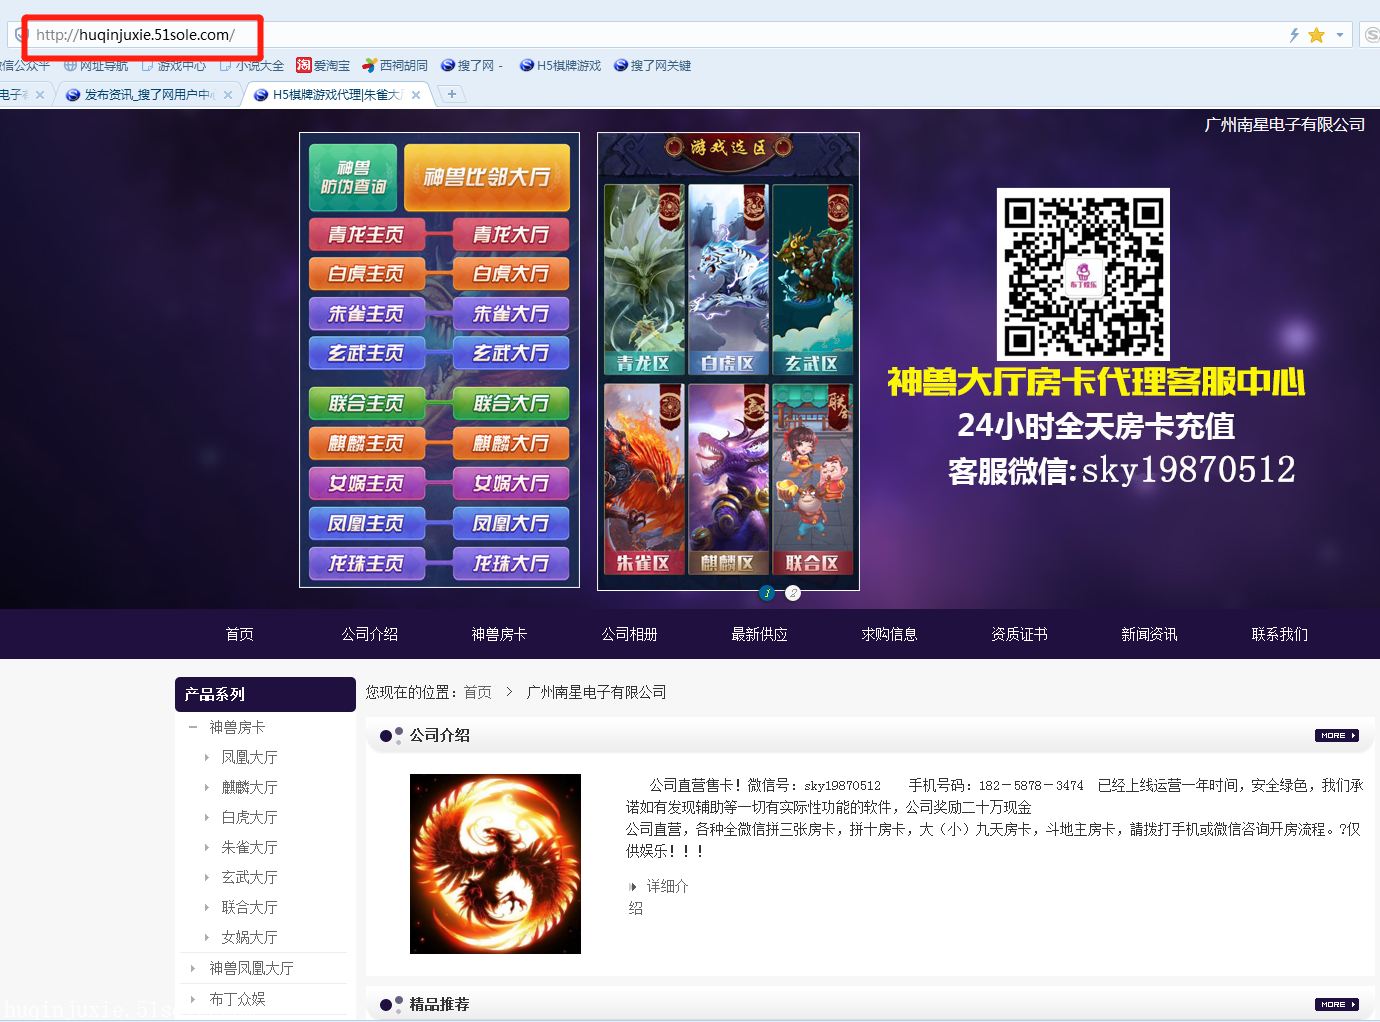Open the 搜了网 - bookmark

[472, 65]
